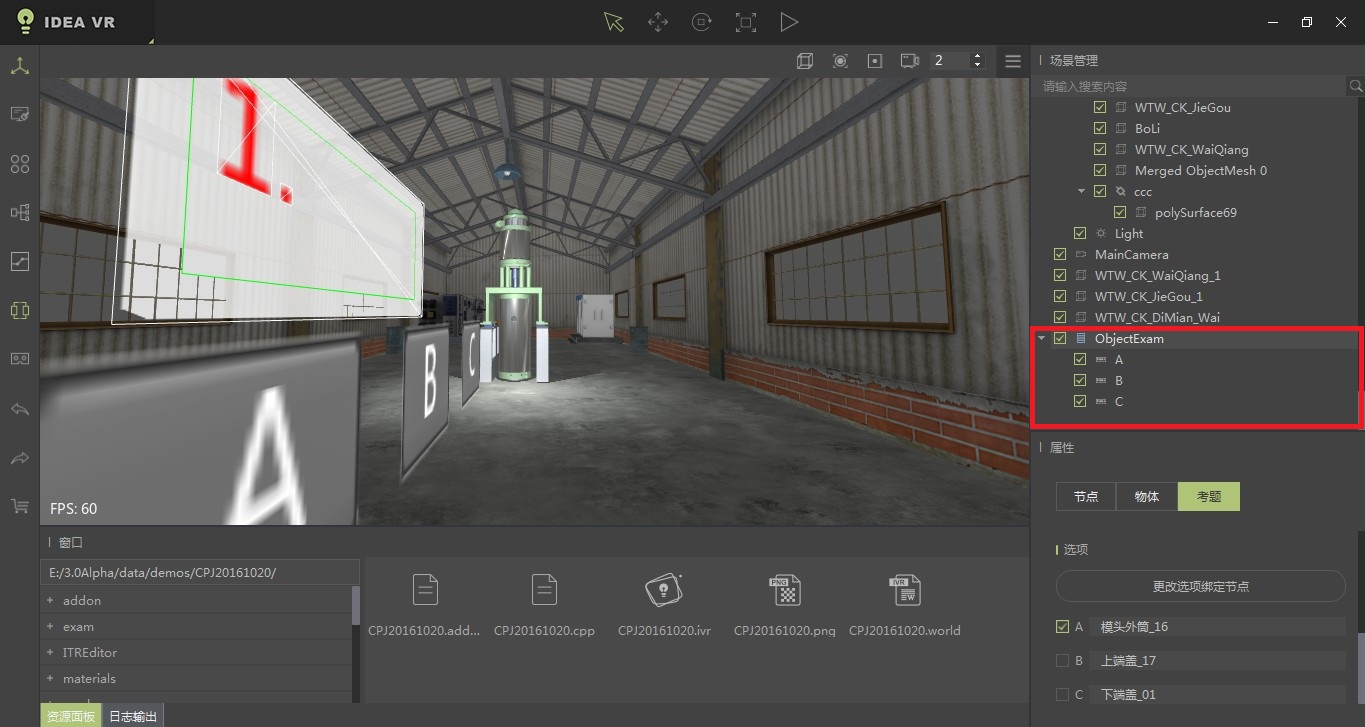Toggle the Light node checkbox
This screenshot has height=727, width=1365.
point(1080,233)
